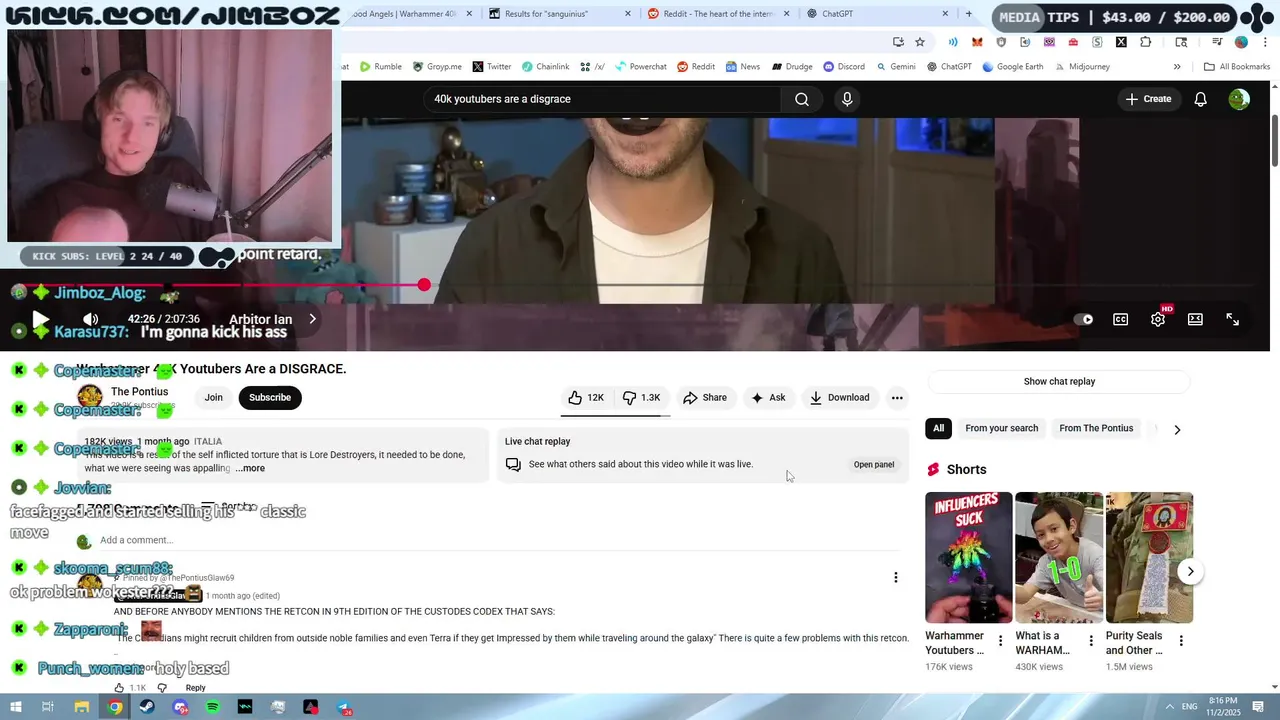The width and height of the screenshot is (1280, 720).
Task: Open the Extensions puzzle piece menu
Action: coord(1146,42)
